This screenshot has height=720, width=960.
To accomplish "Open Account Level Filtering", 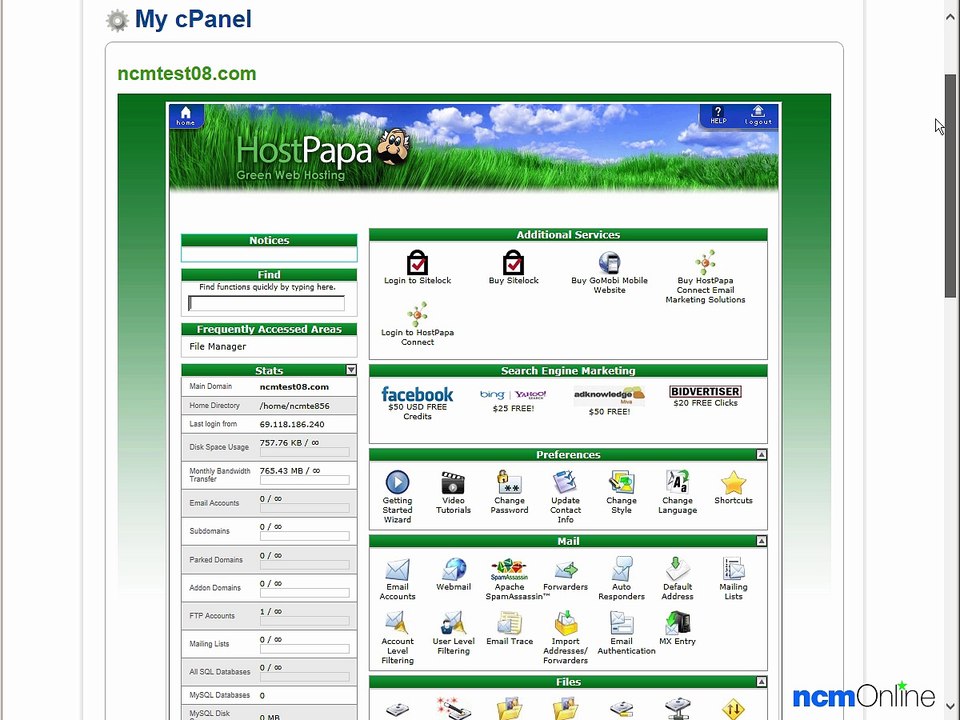I will [x=397, y=638].
